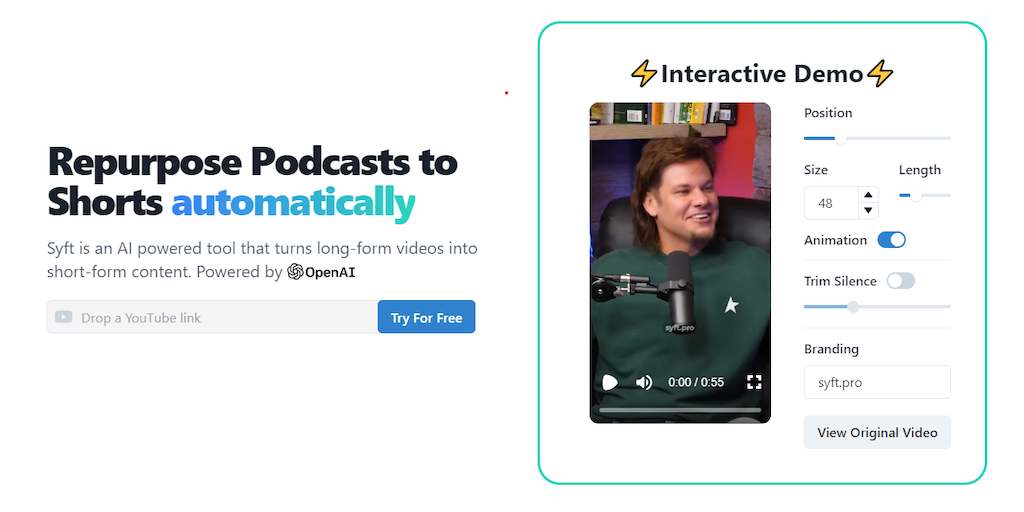This screenshot has width=1024, height=512.
Task: Click the YouTube icon in the link field
Action: [x=63, y=317]
